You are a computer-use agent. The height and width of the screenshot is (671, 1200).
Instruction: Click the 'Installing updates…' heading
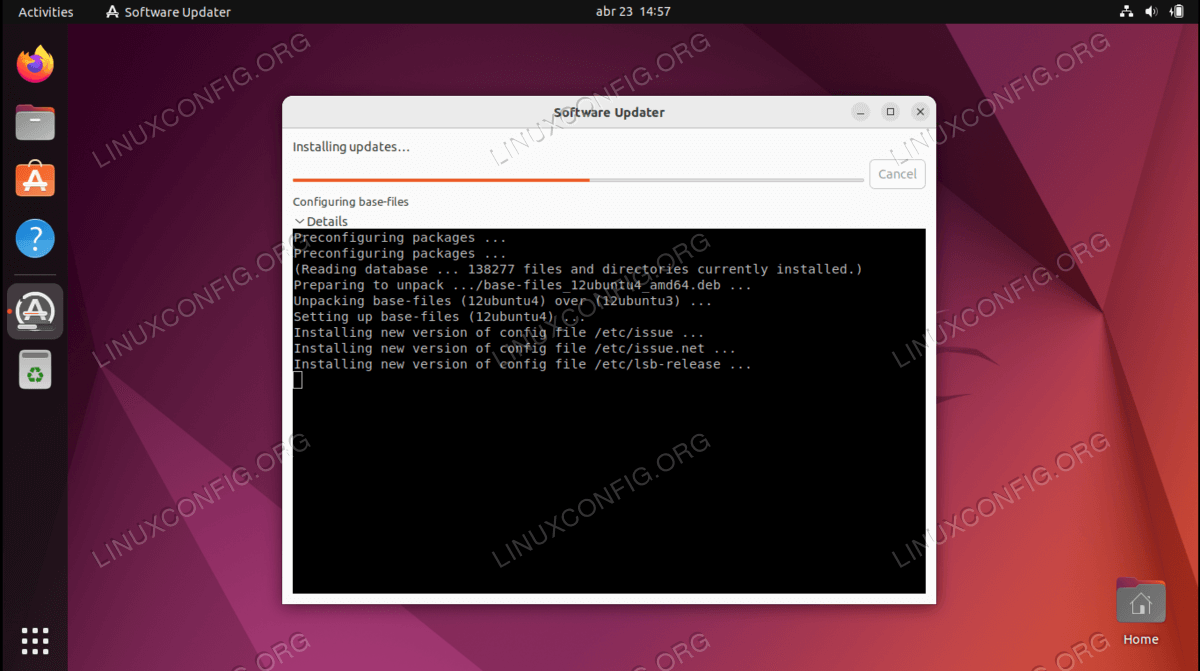coord(351,147)
